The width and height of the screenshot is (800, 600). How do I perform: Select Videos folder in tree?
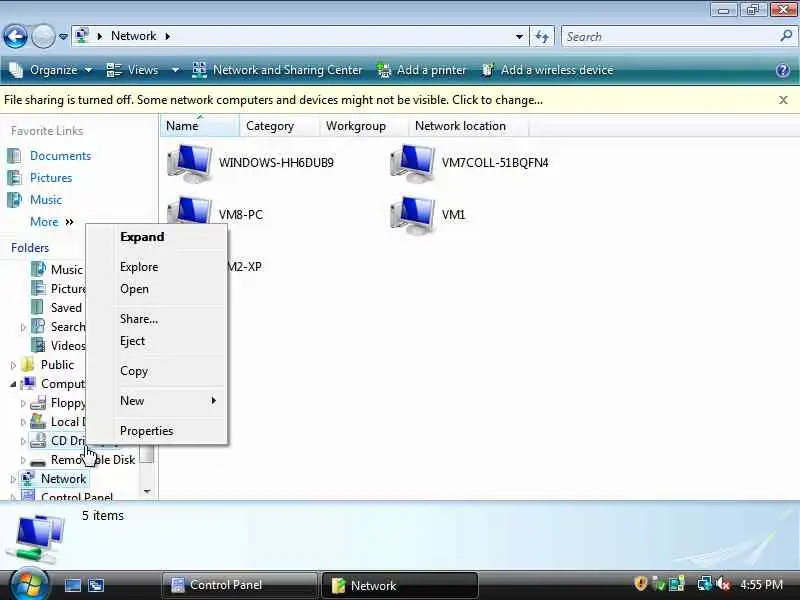[x=68, y=345]
